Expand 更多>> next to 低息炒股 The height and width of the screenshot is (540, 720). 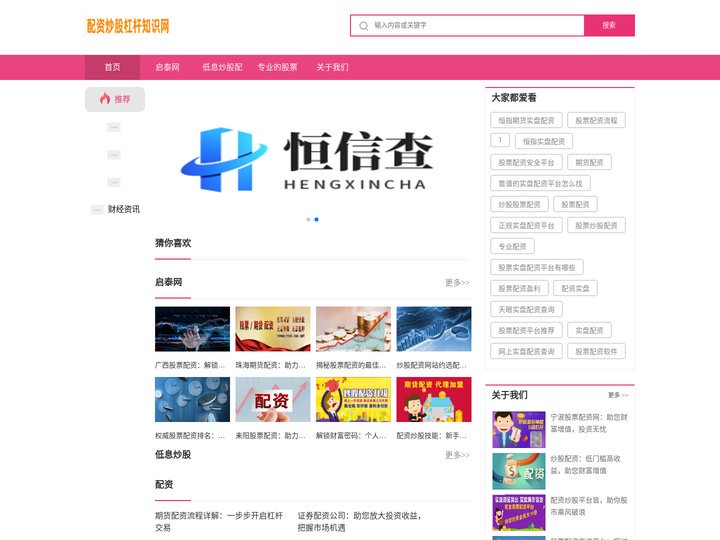pyautogui.click(x=457, y=455)
